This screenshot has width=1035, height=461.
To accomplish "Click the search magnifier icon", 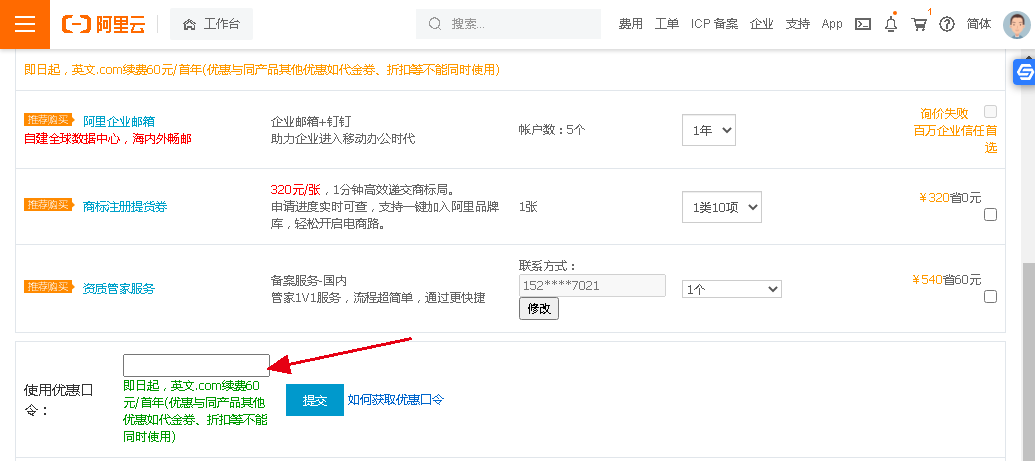I will (x=434, y=24).
